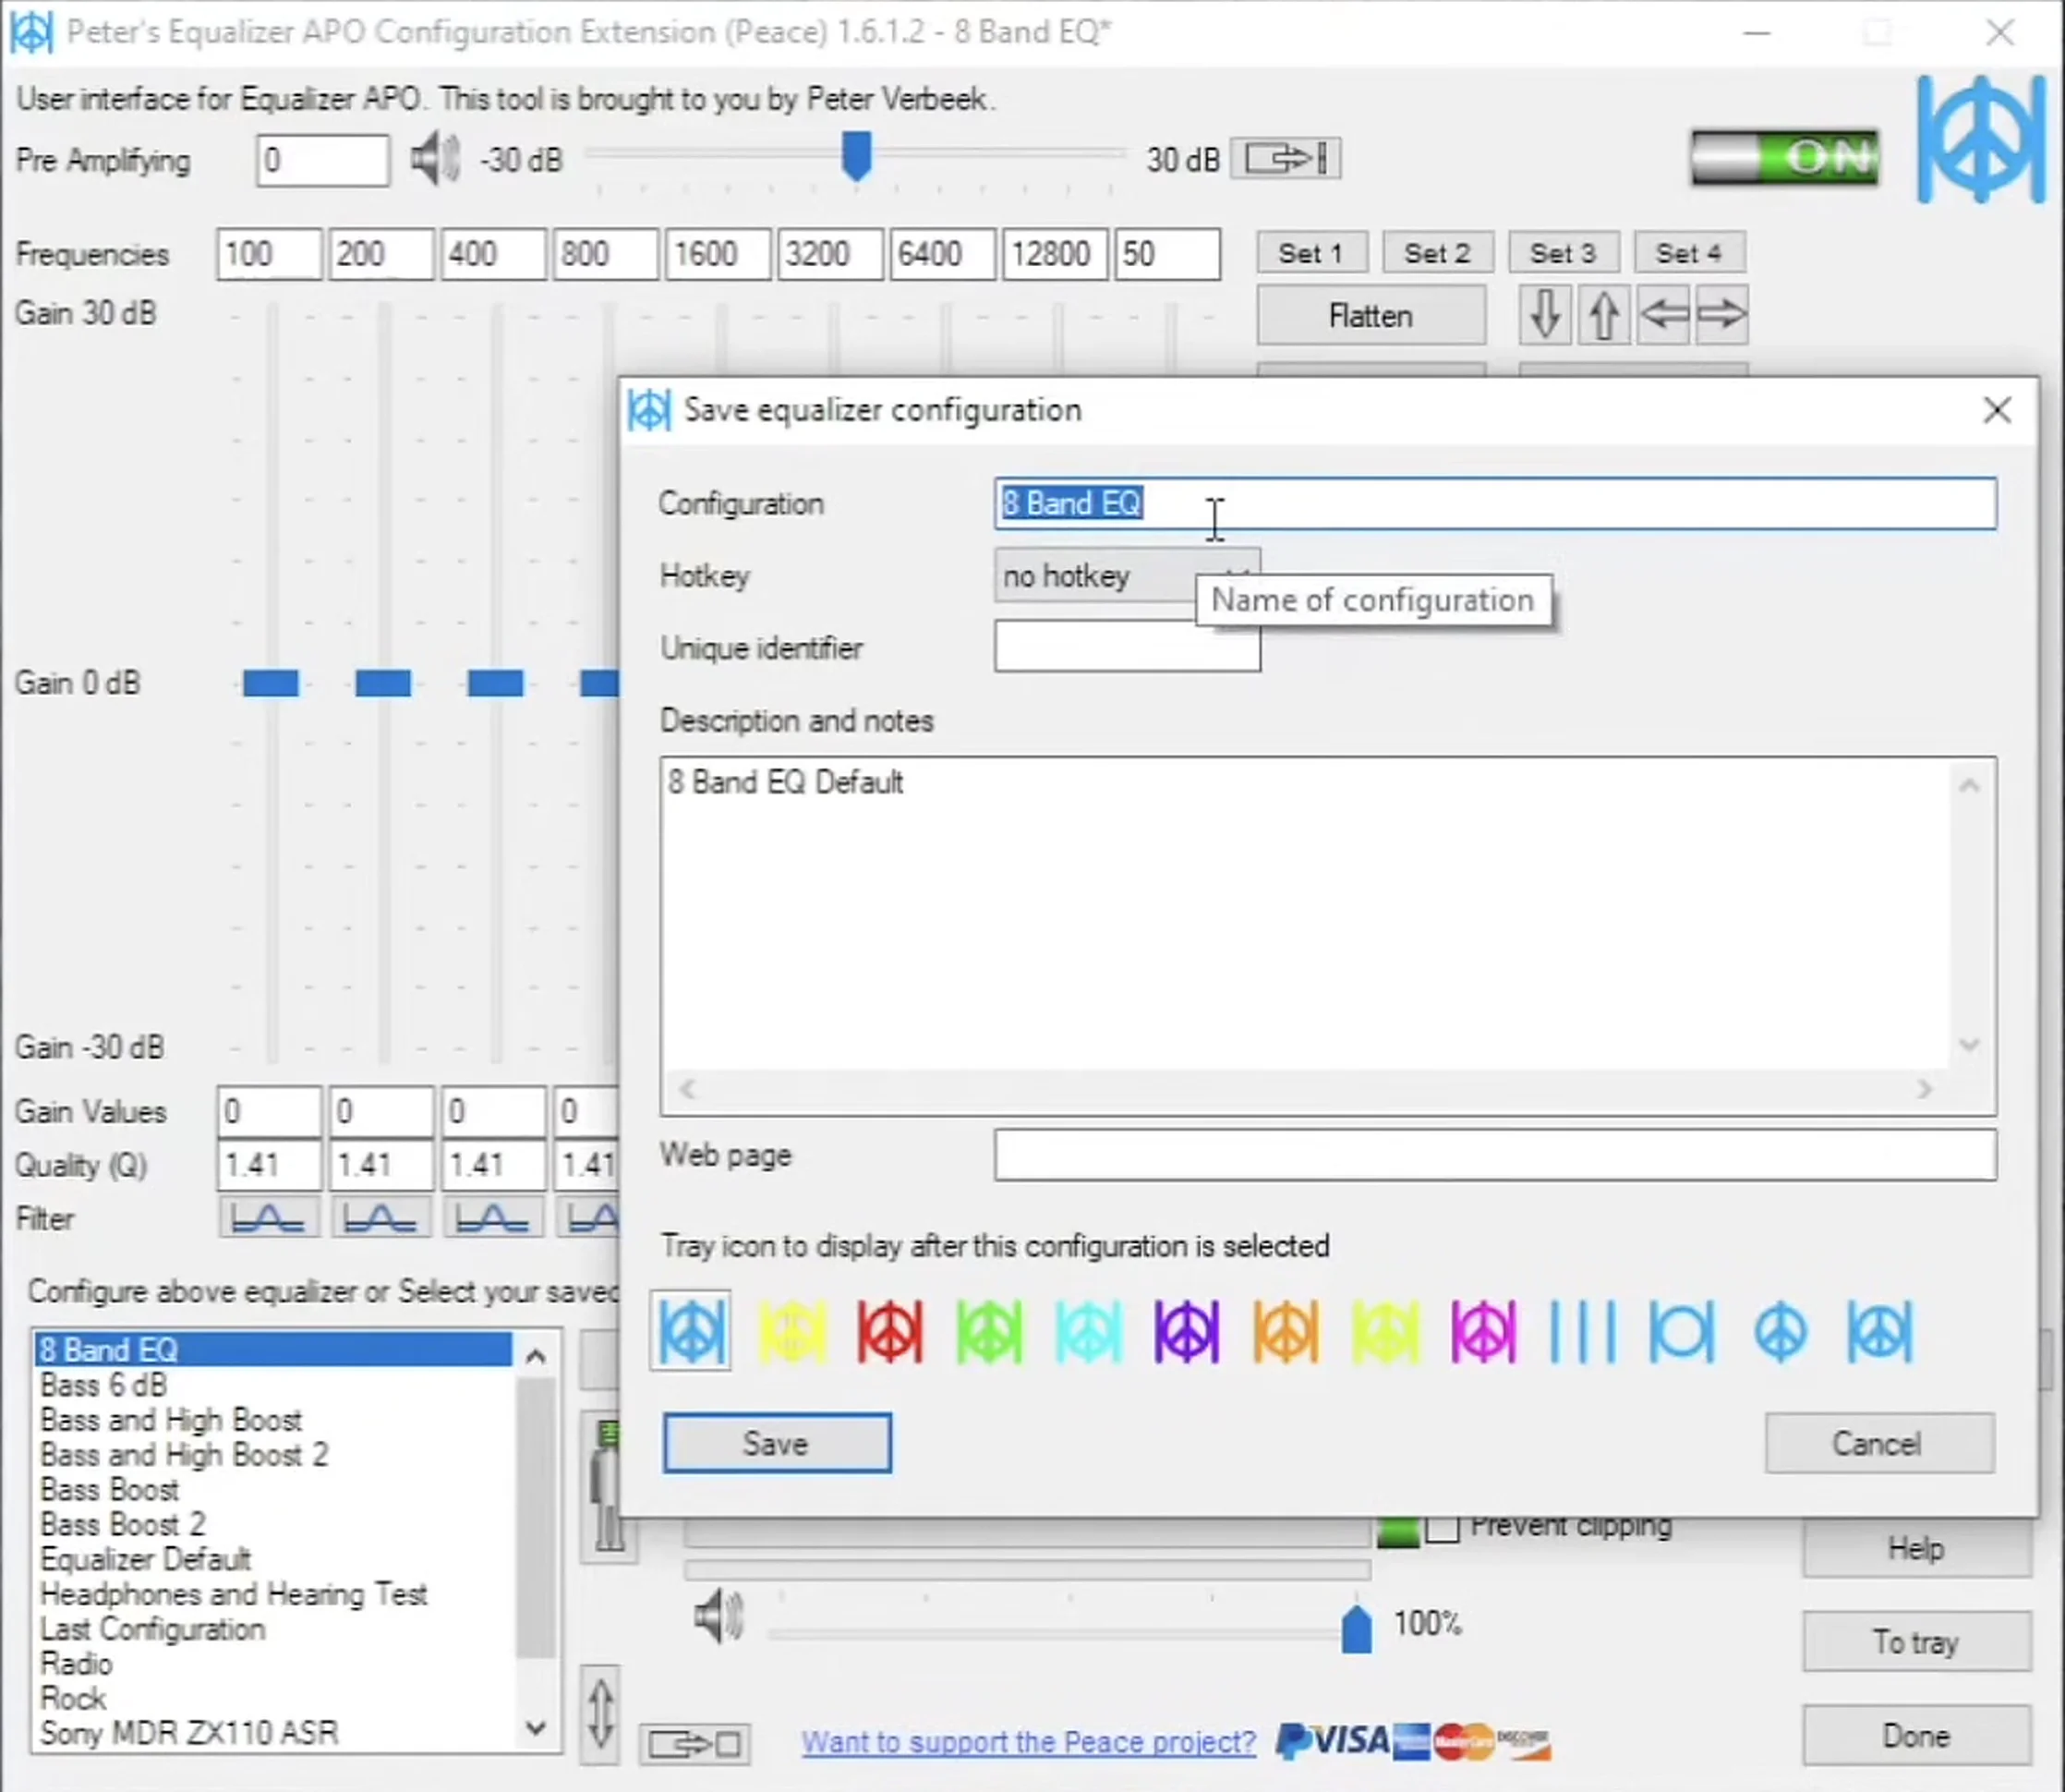Enable the Prevent clipping checkbox
This screenshot has width=2065, height=1792.
click(x=1442, y=1527)
